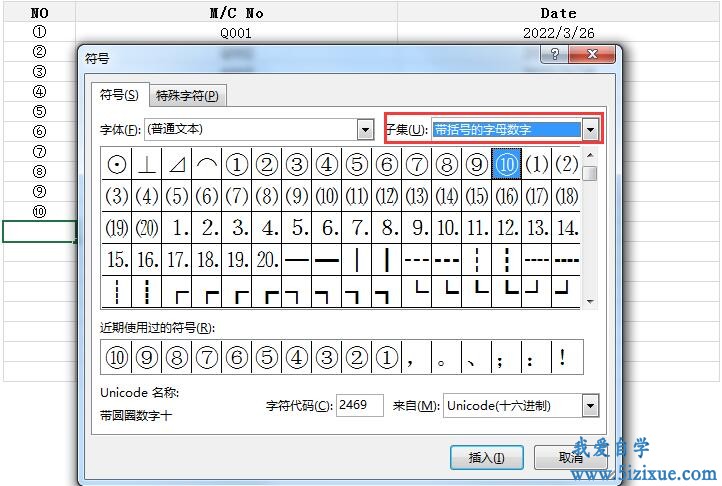Image resolution: width=722 pixels, height=486 pixels.
Task: Click the M/C No header cell
Action: (236, 12)
